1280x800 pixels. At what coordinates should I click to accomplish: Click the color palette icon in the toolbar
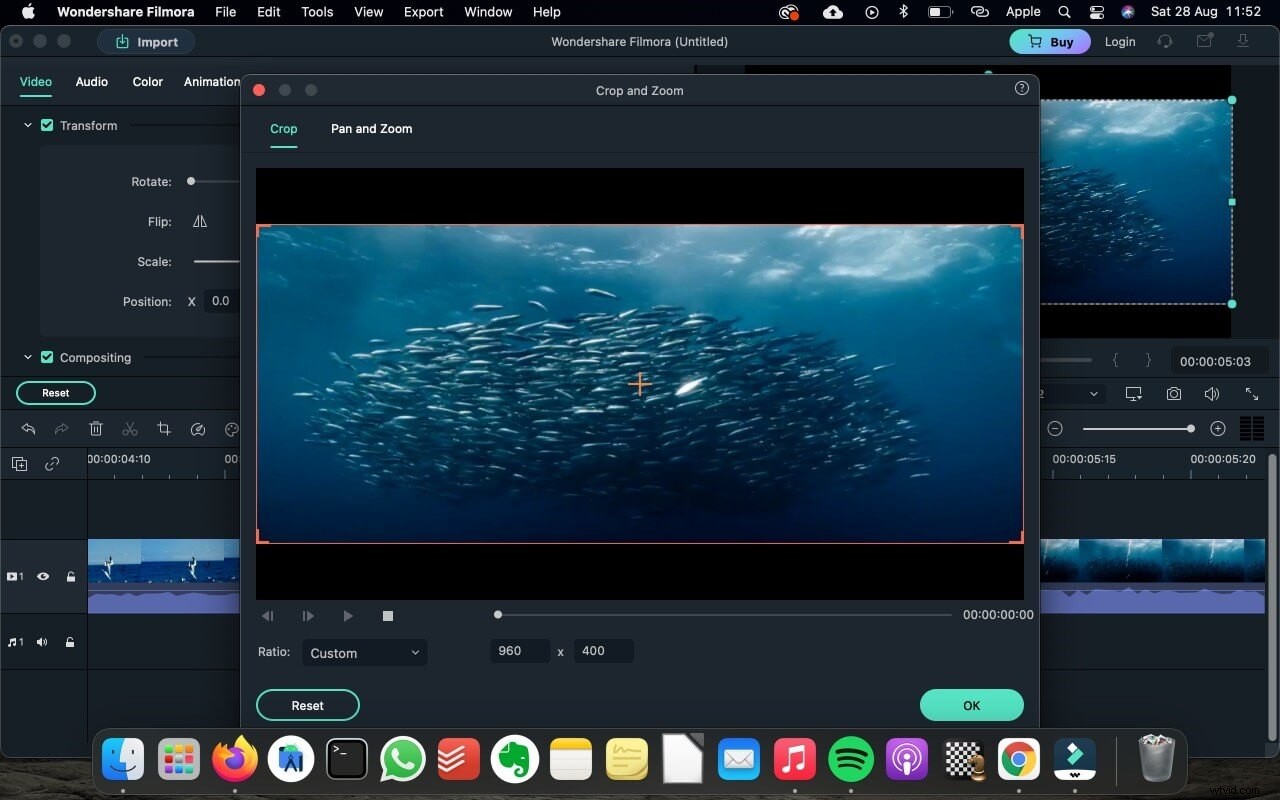coord(231,429)
